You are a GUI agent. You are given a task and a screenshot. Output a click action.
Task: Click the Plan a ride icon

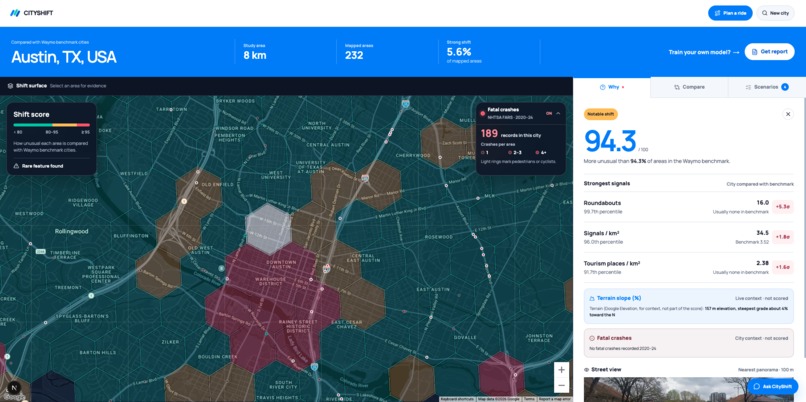tap(718, 13)
